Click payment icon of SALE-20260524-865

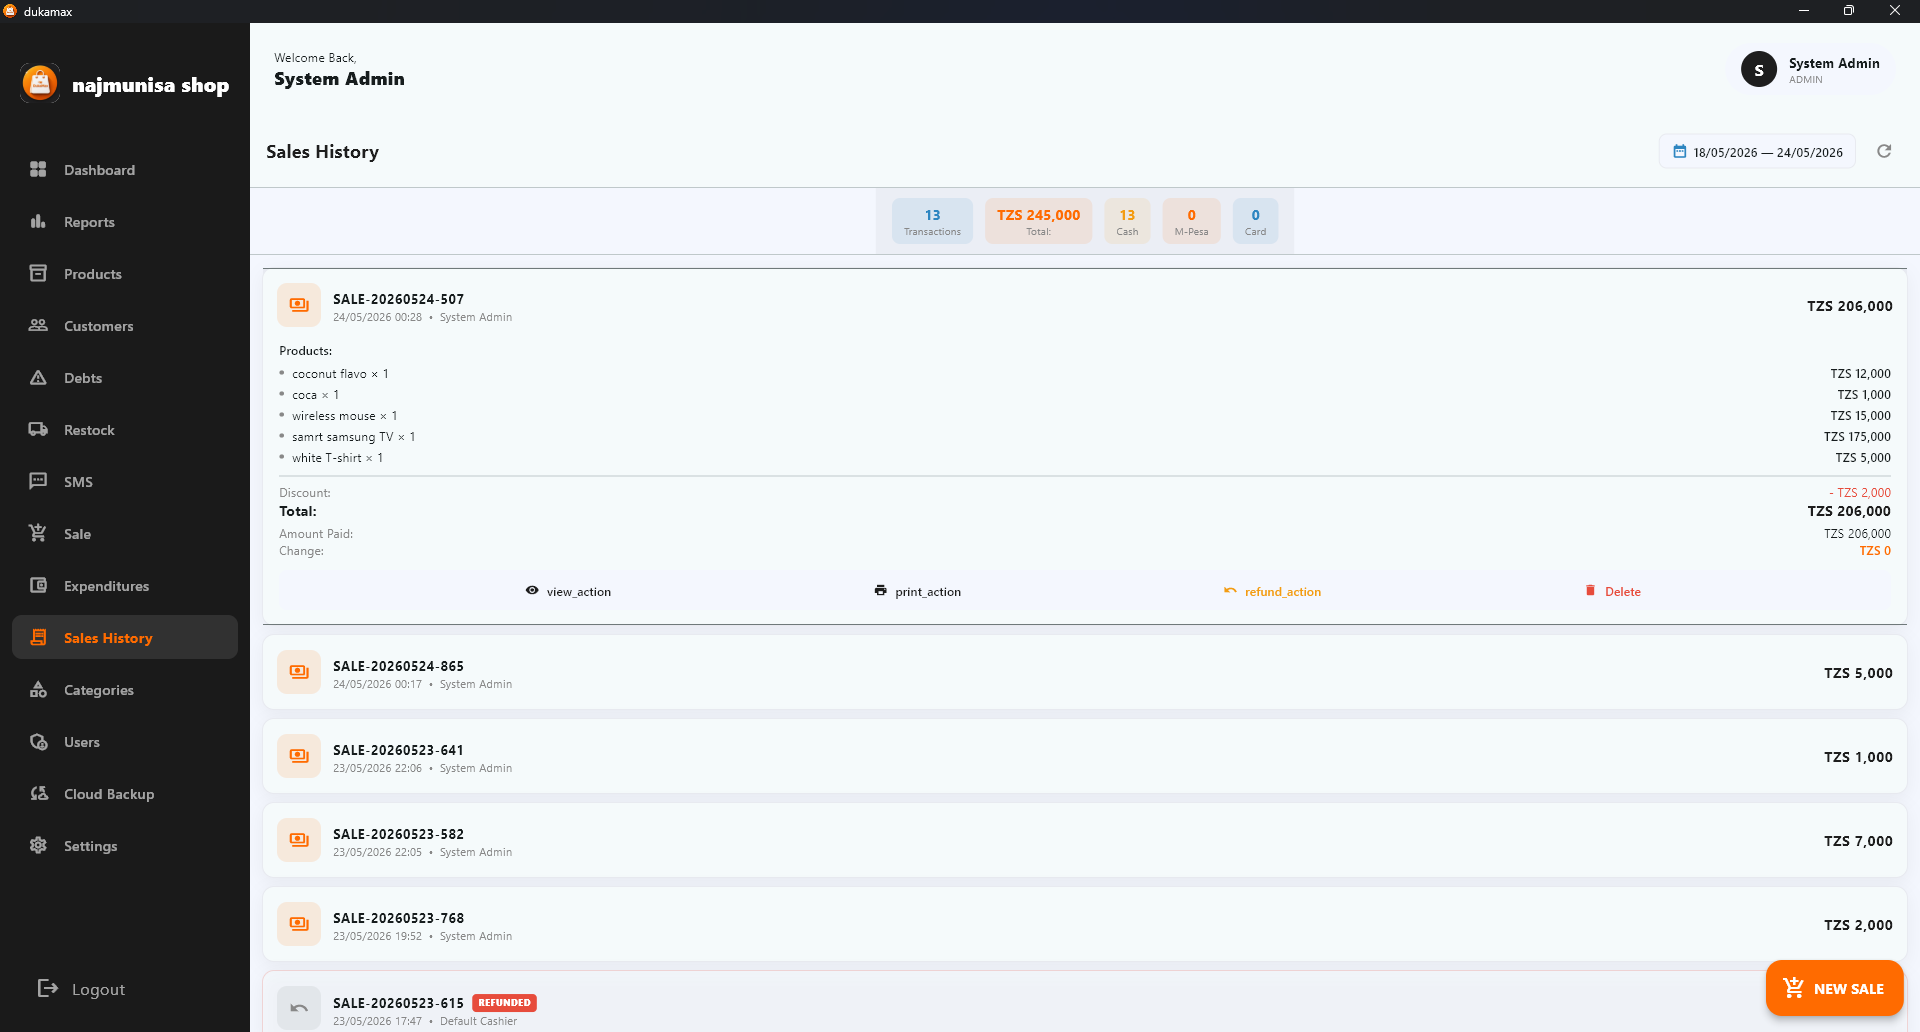point(299,672)
